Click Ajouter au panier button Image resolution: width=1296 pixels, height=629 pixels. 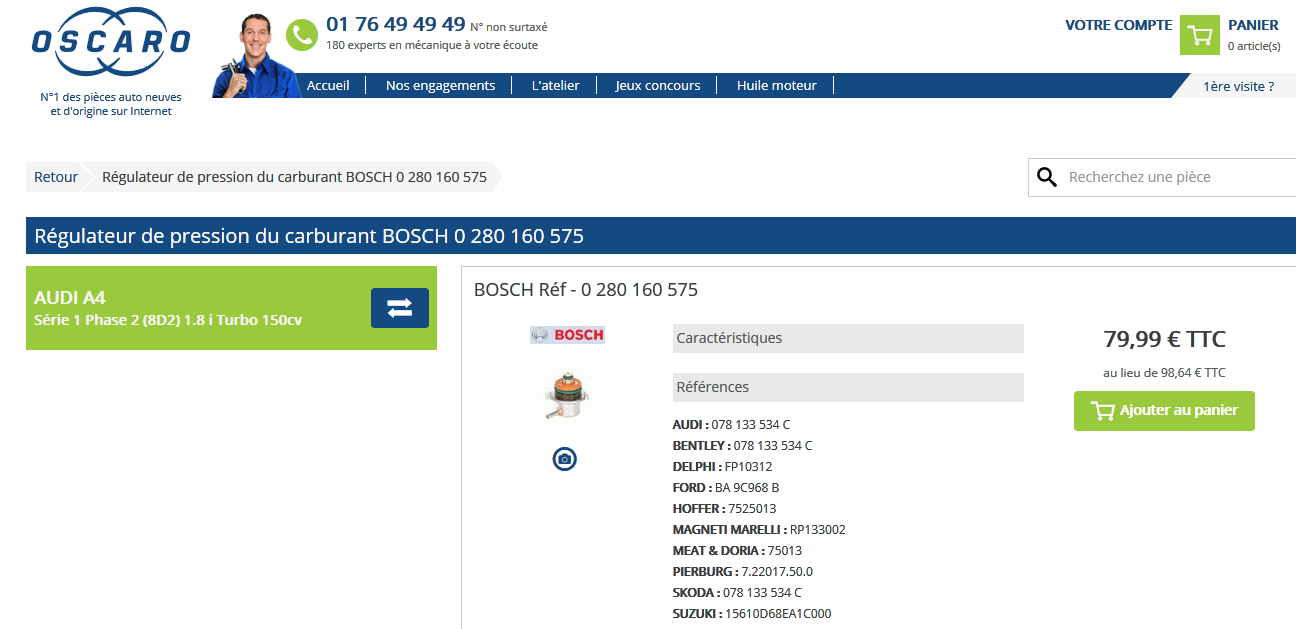pos(1164,411)
